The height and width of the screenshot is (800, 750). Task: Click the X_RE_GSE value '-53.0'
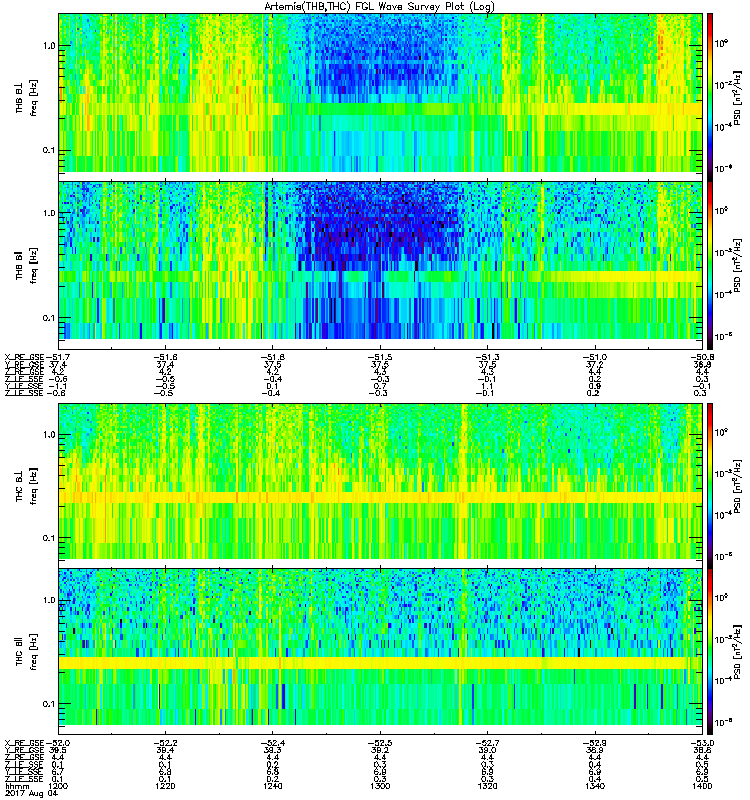pos(702,743)
